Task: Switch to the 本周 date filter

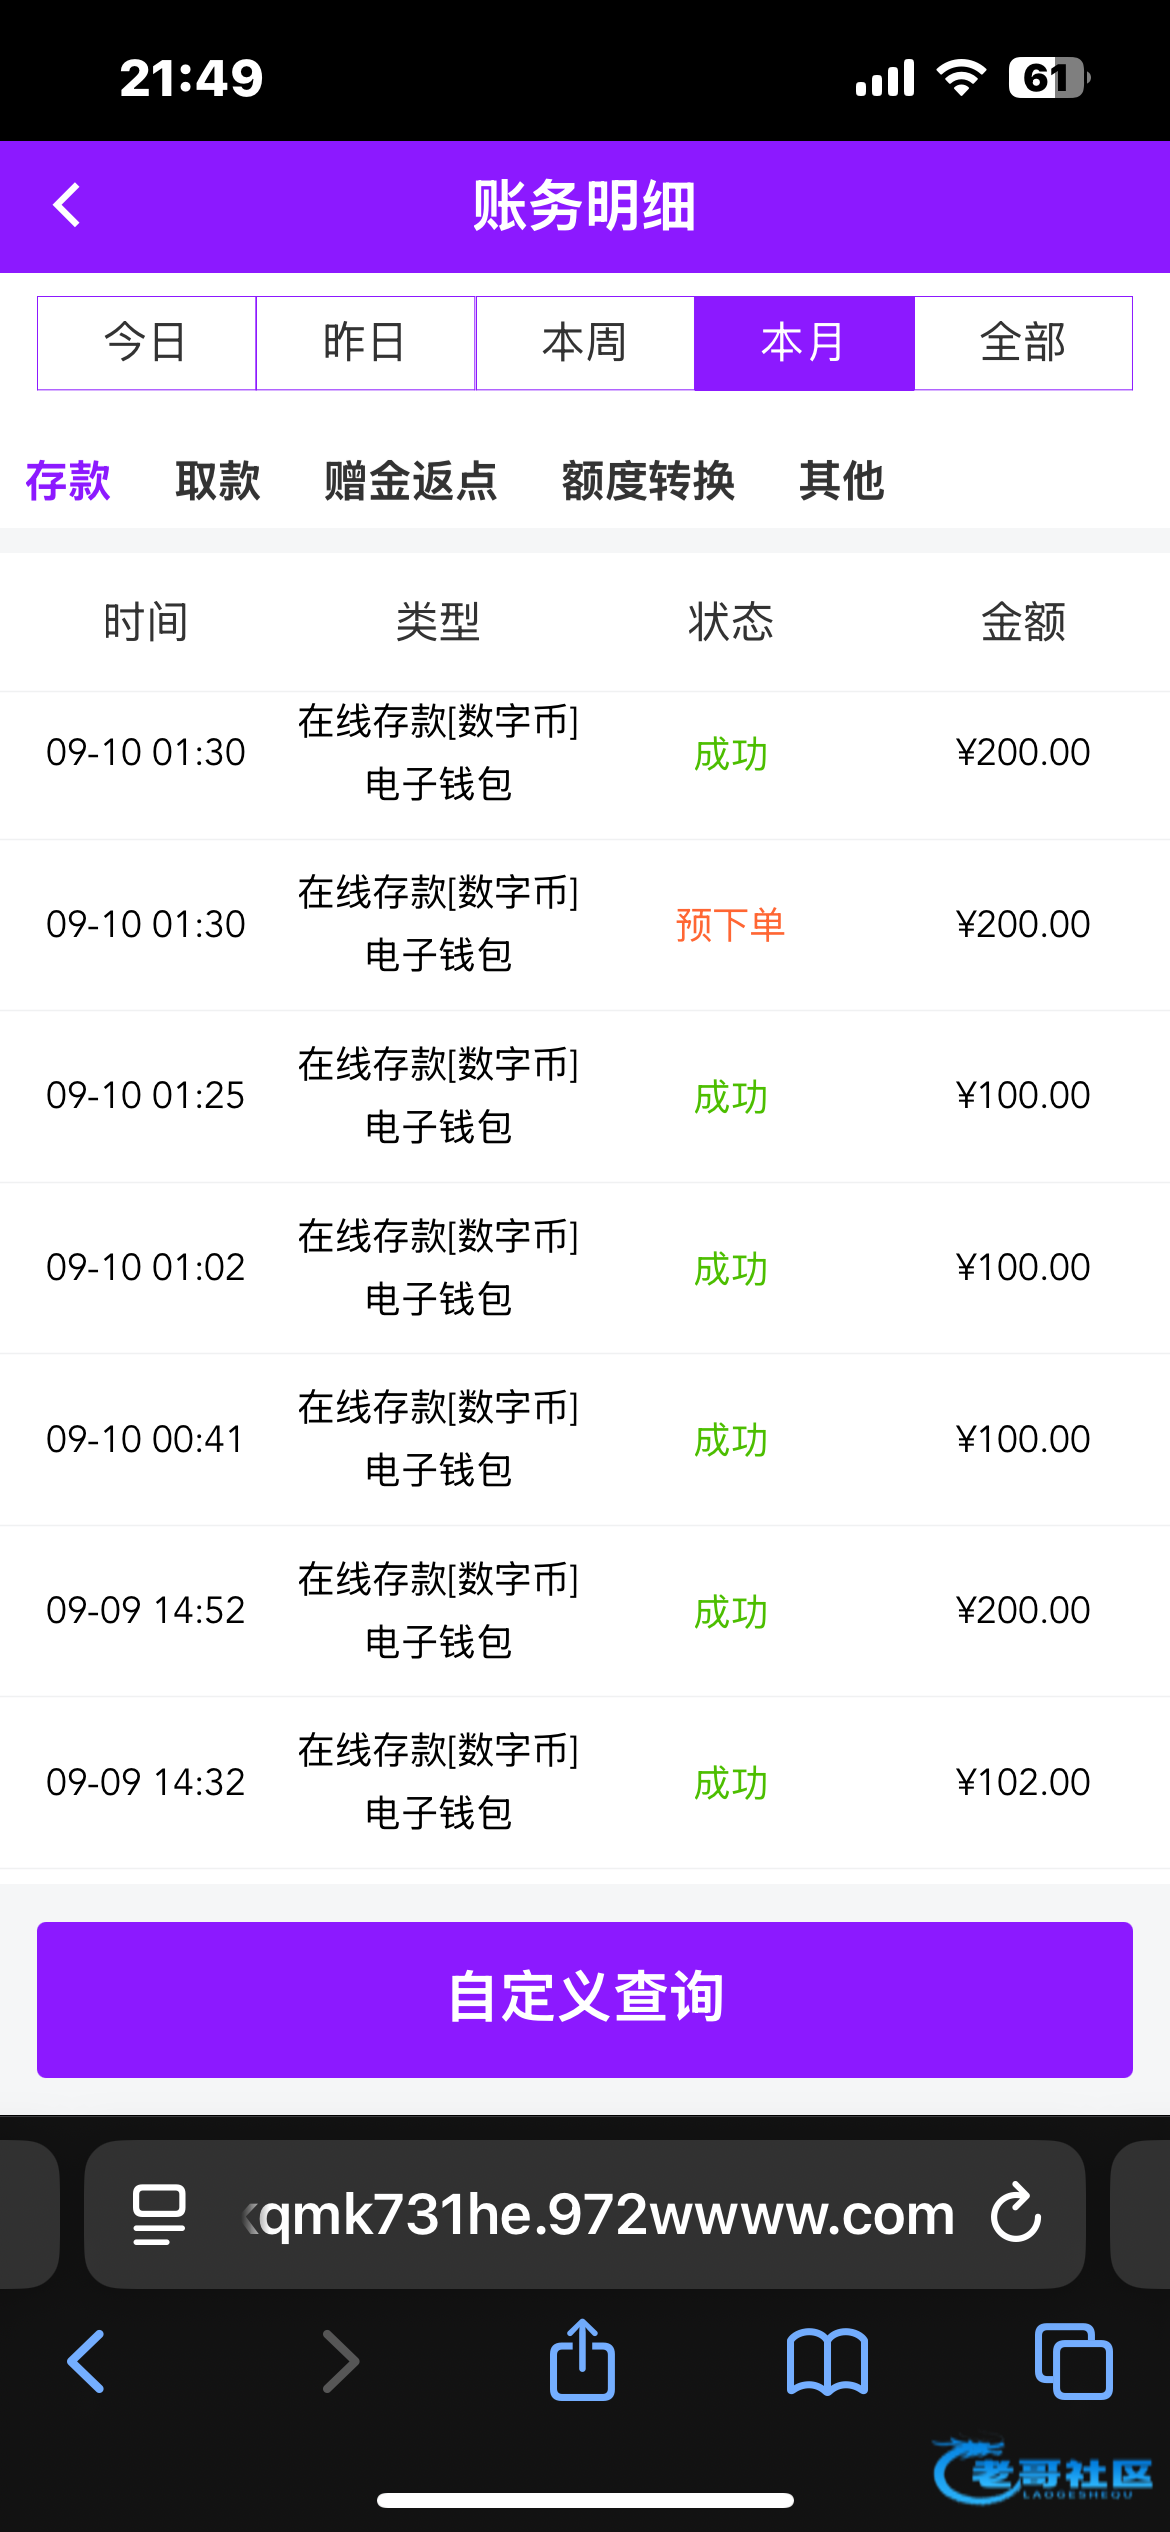Action: [x=584, y=343]
